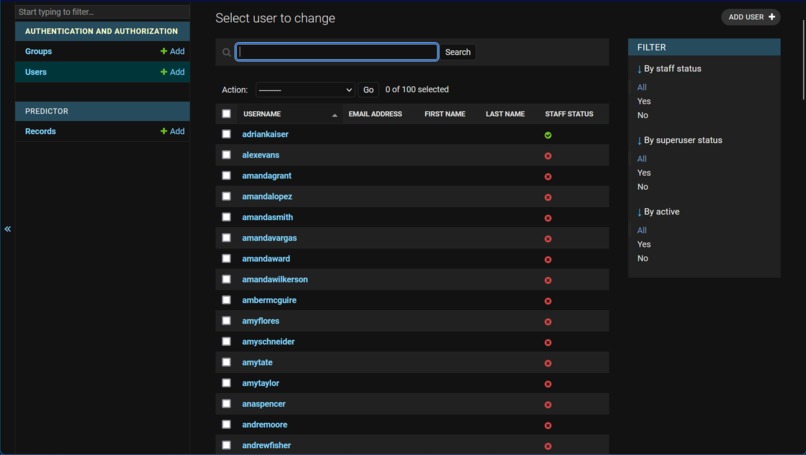Image resolution: width=806 pixels, height=455 pixels.
Task: Click the red staff status icon for amandawilkerson
Action: (x=548, y=280)
